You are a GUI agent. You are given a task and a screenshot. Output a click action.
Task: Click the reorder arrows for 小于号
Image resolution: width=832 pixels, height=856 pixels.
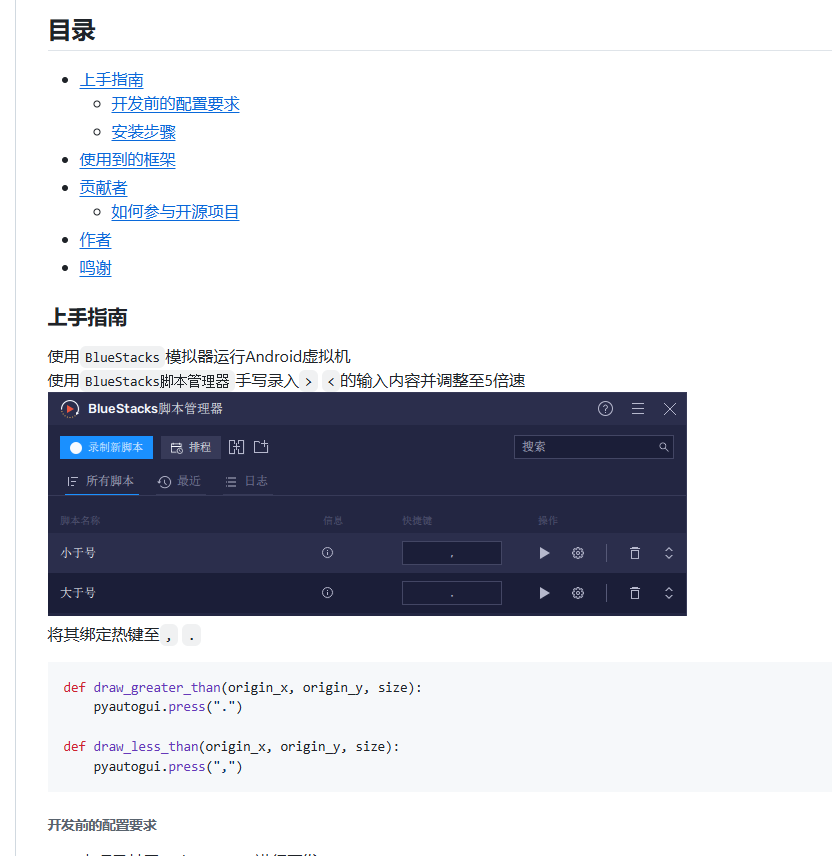click(x=669, y=553)
